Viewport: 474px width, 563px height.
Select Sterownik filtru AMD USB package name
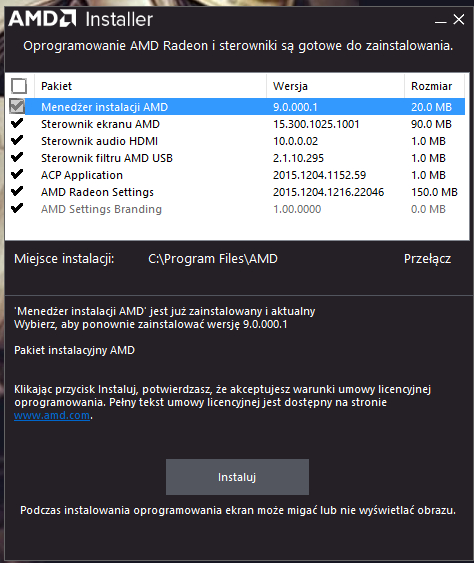(x=107, y=158)
